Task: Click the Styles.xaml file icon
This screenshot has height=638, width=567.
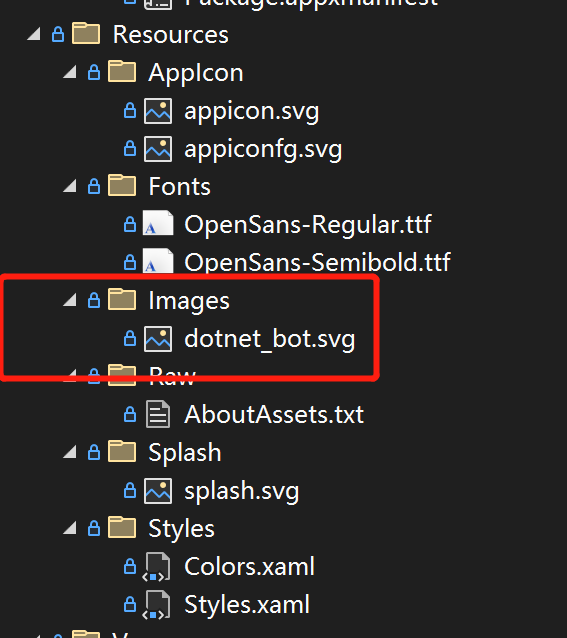Action: 156,605
